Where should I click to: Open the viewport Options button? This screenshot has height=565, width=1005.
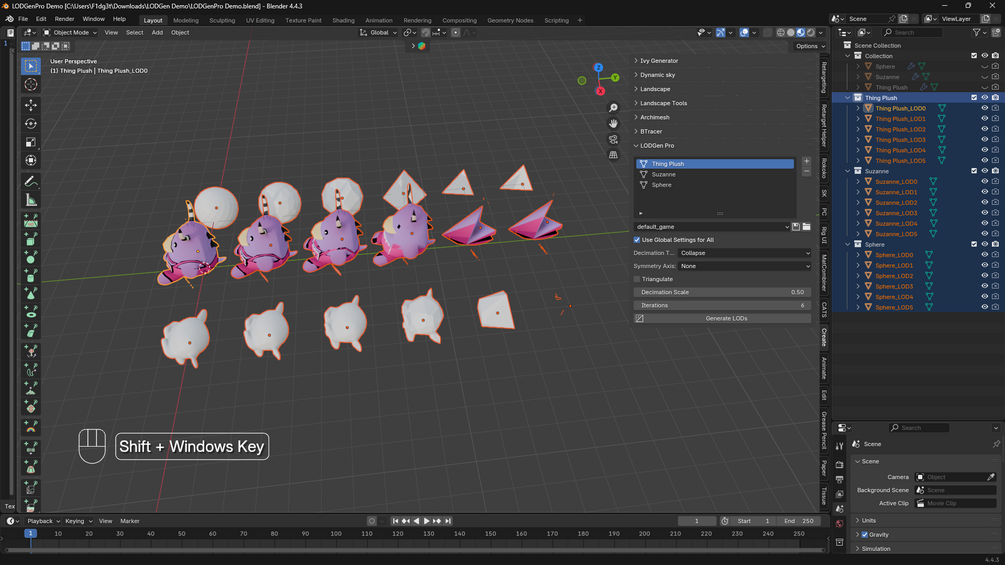(810, 46)
